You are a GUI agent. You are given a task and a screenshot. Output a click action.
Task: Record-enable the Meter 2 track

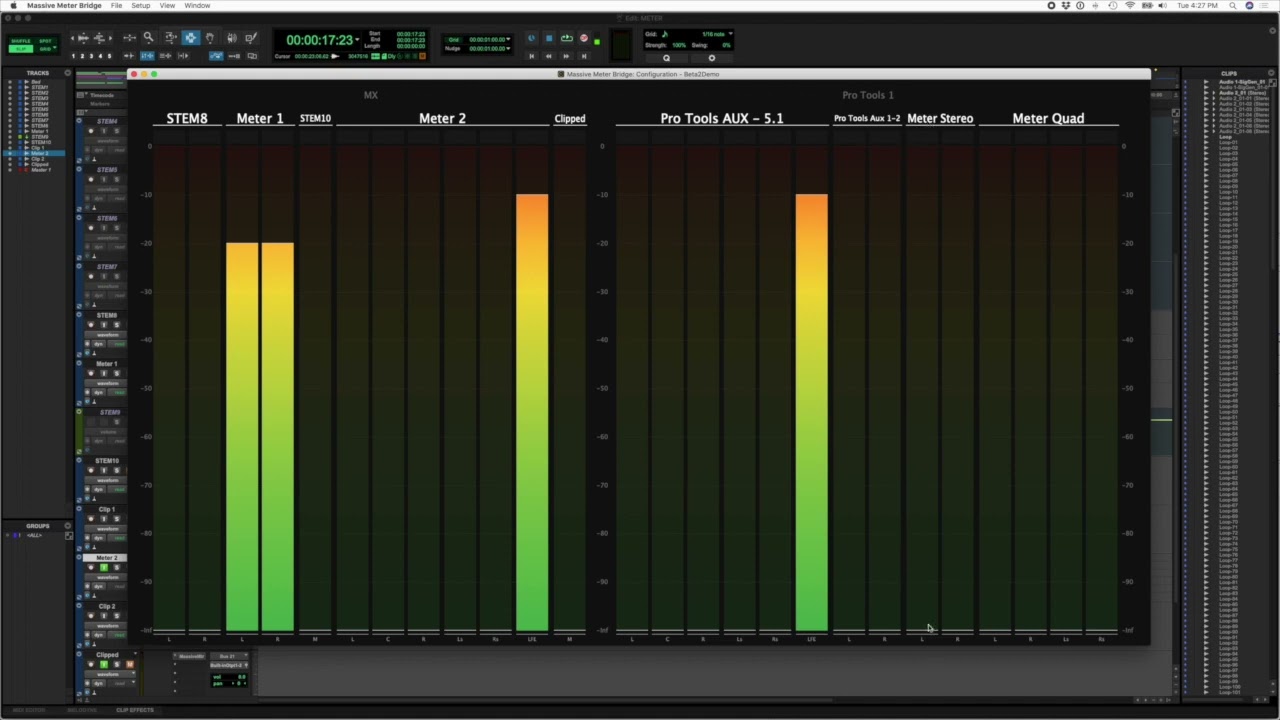[90, 567]
